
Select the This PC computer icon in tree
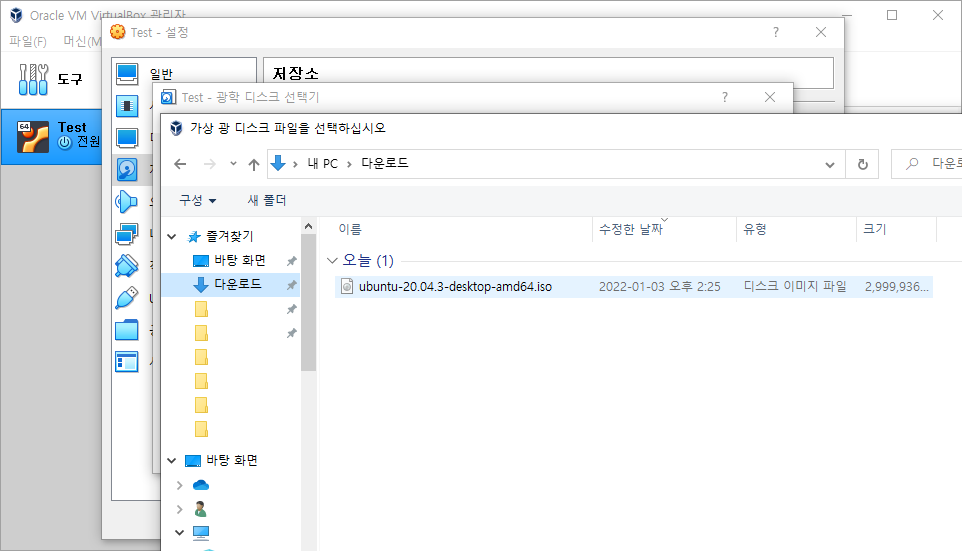(x=201, y=533)
